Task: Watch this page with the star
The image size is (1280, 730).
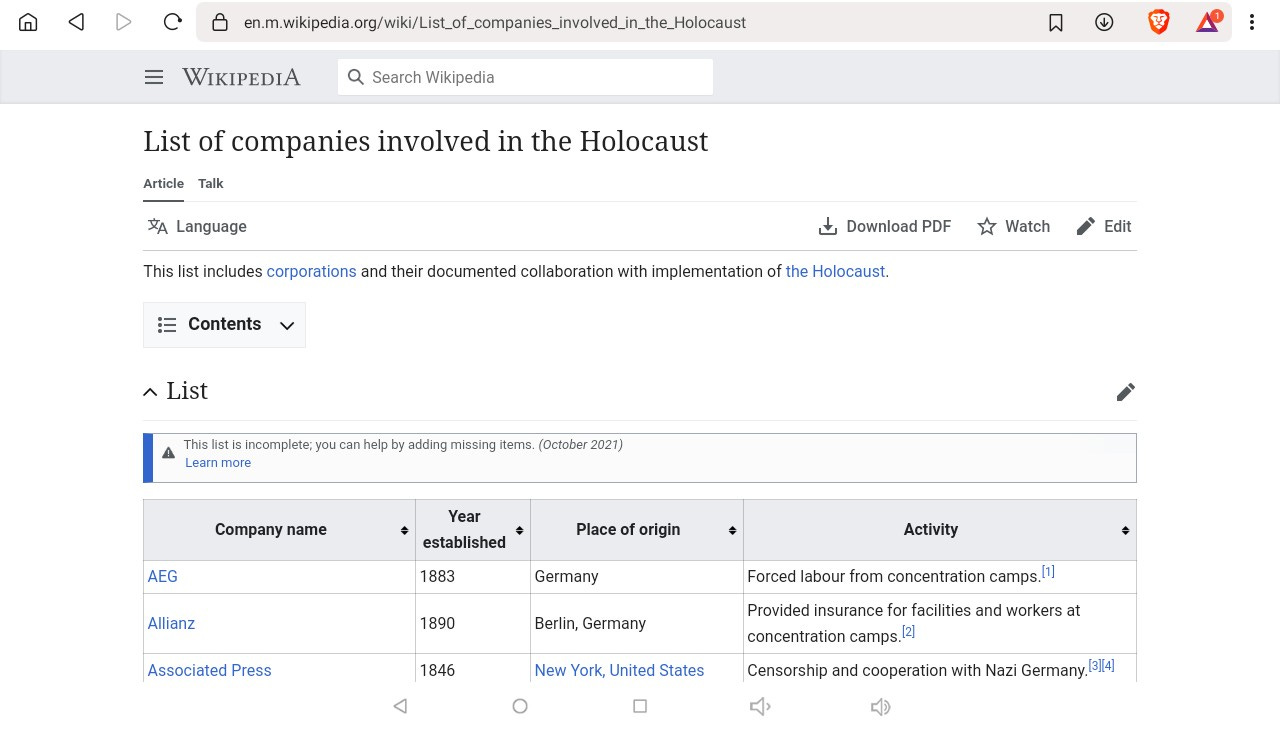Action: pyautogui.click(x=1014, y=226)
